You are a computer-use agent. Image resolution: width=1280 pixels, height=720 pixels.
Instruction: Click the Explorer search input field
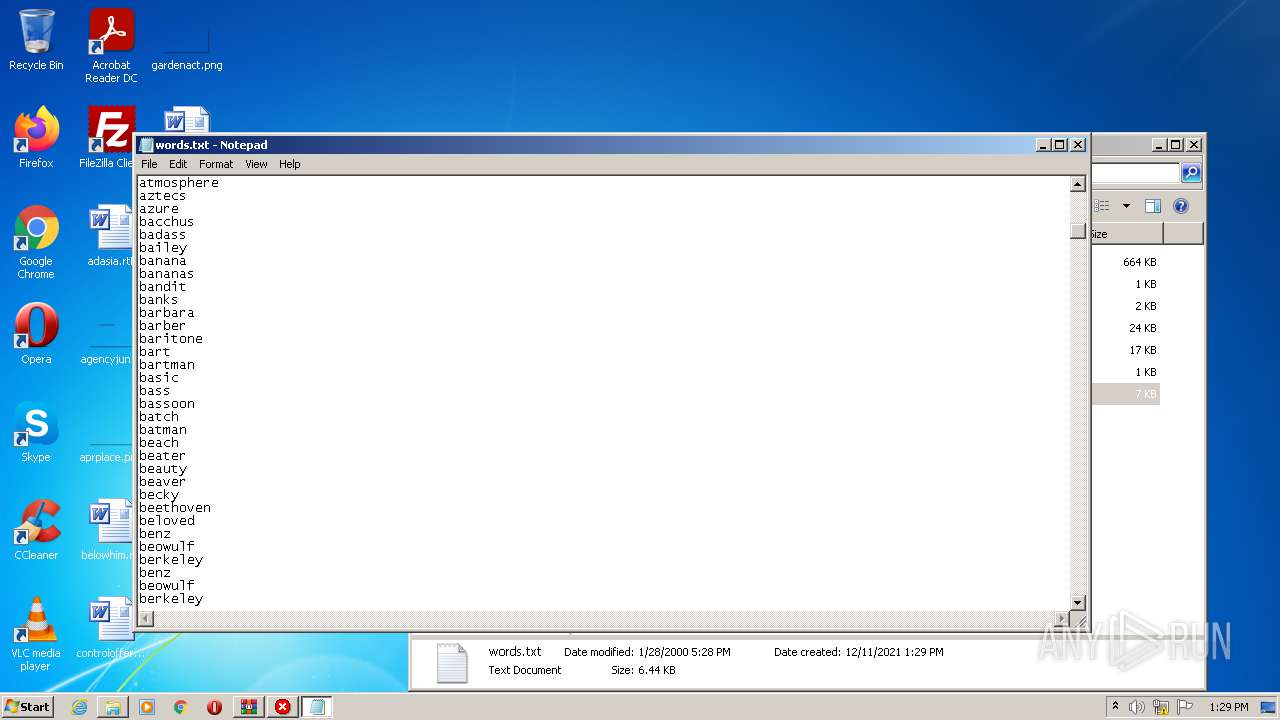1136,173
